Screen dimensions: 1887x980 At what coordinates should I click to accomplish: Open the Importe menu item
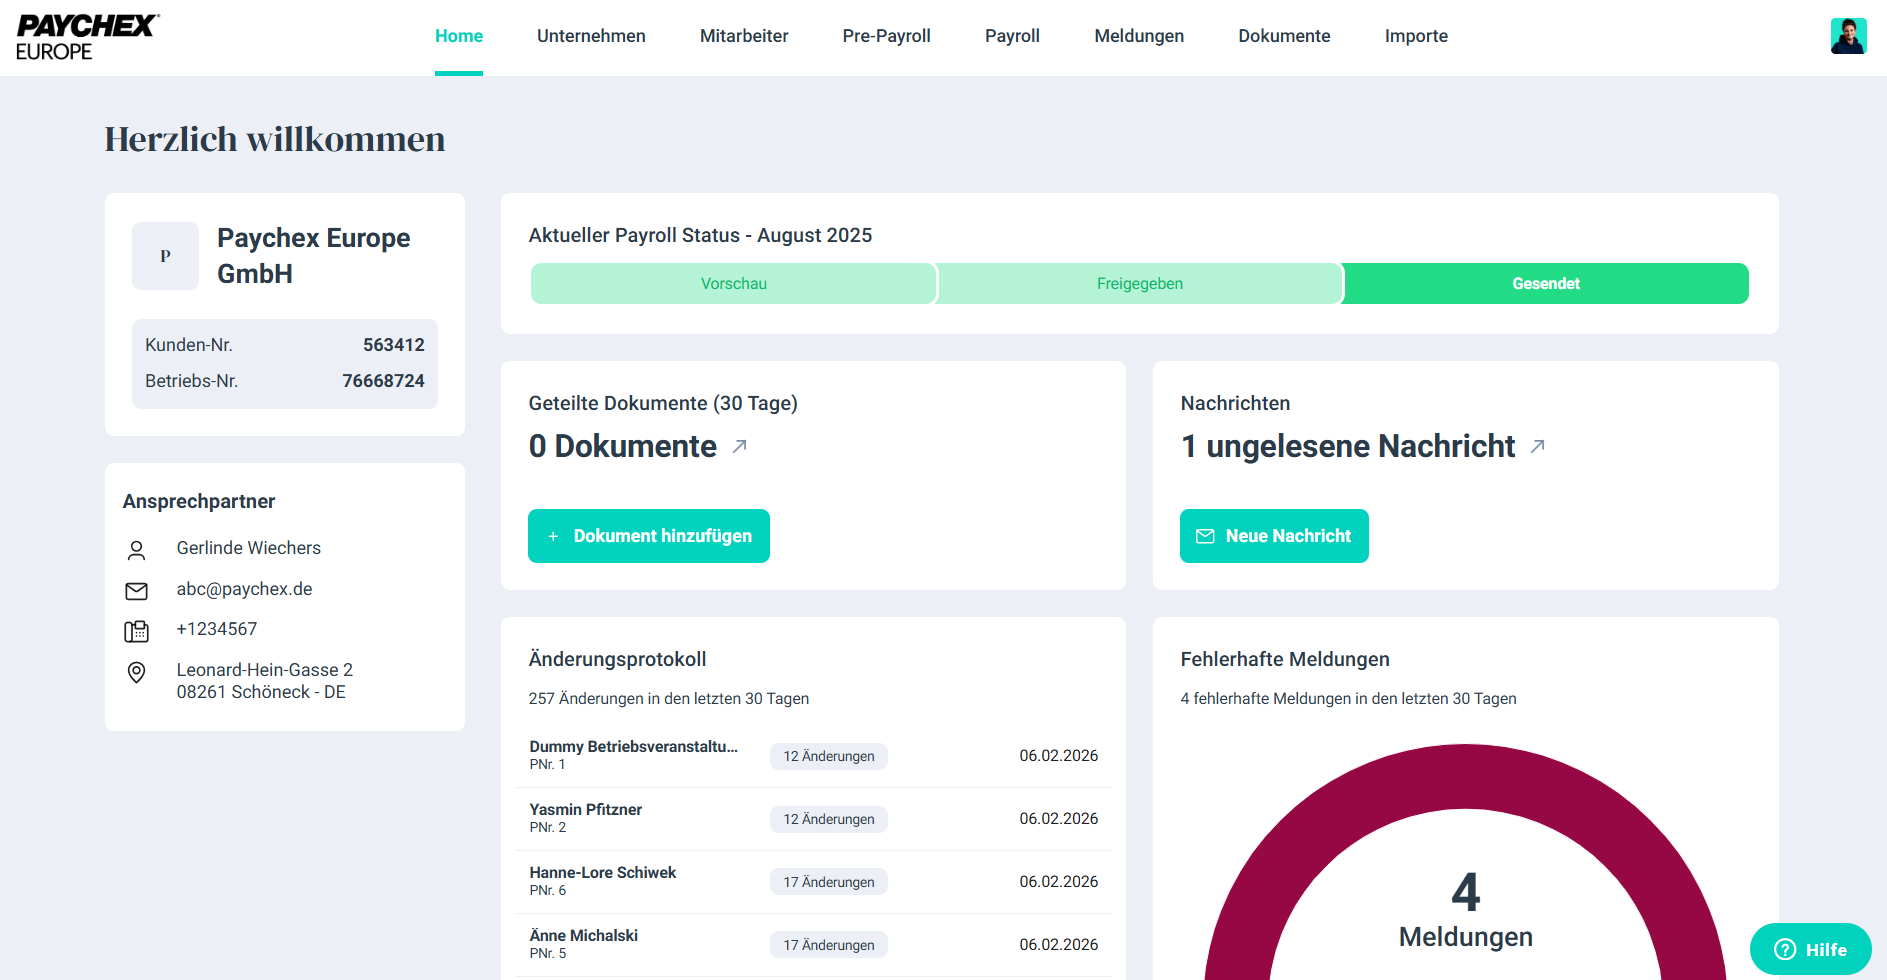pos(1415,36)
